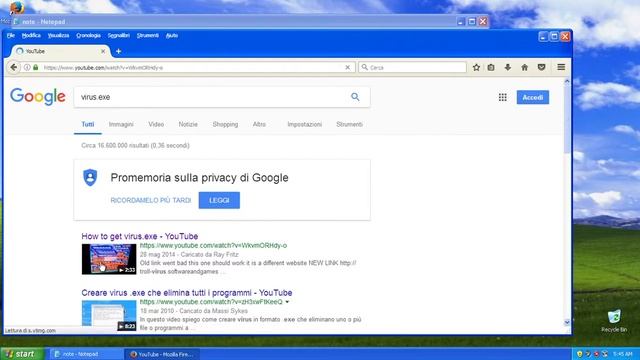The width and height of the screenshot is (640, 360).
Task: Click the privacy shield icon in reminder card
Action: click(x=90, y=178)
